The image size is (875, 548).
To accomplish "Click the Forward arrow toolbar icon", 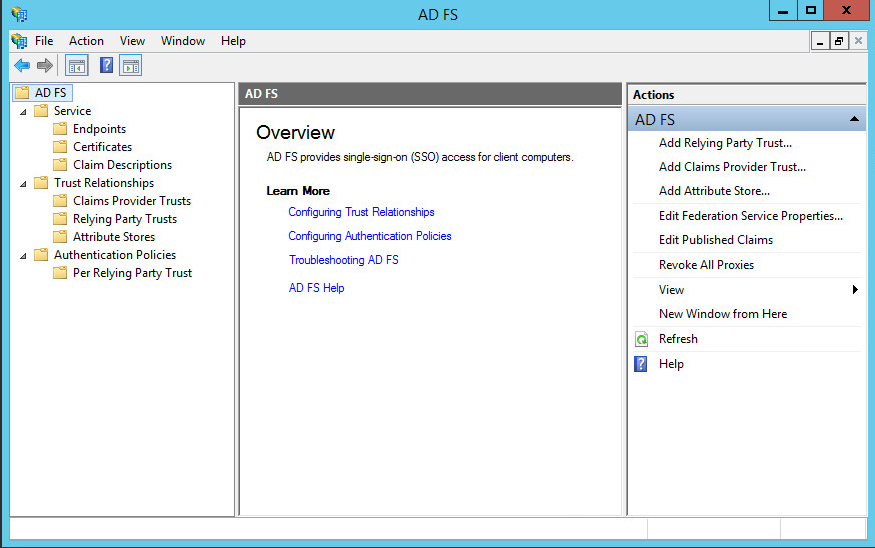I will (x=45, y=66).
